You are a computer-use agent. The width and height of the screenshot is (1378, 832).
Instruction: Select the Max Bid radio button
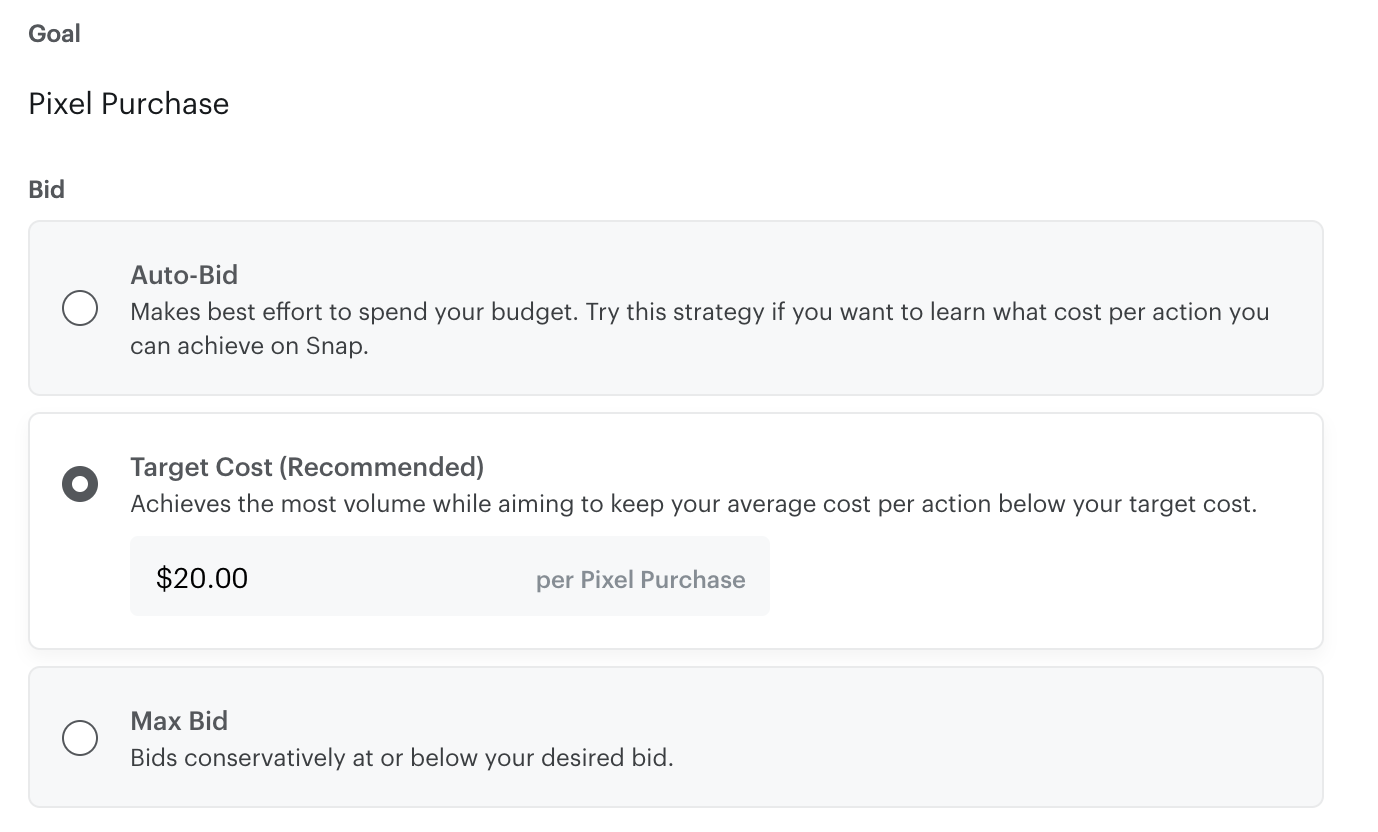tap(80, 739)
